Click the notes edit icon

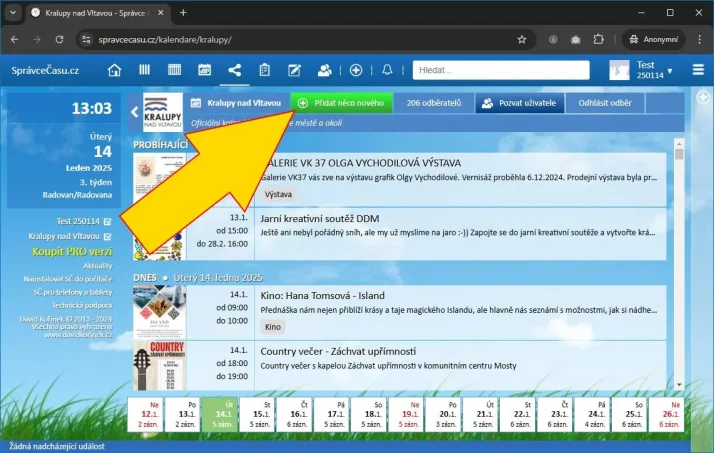click(x=294, y=70)
